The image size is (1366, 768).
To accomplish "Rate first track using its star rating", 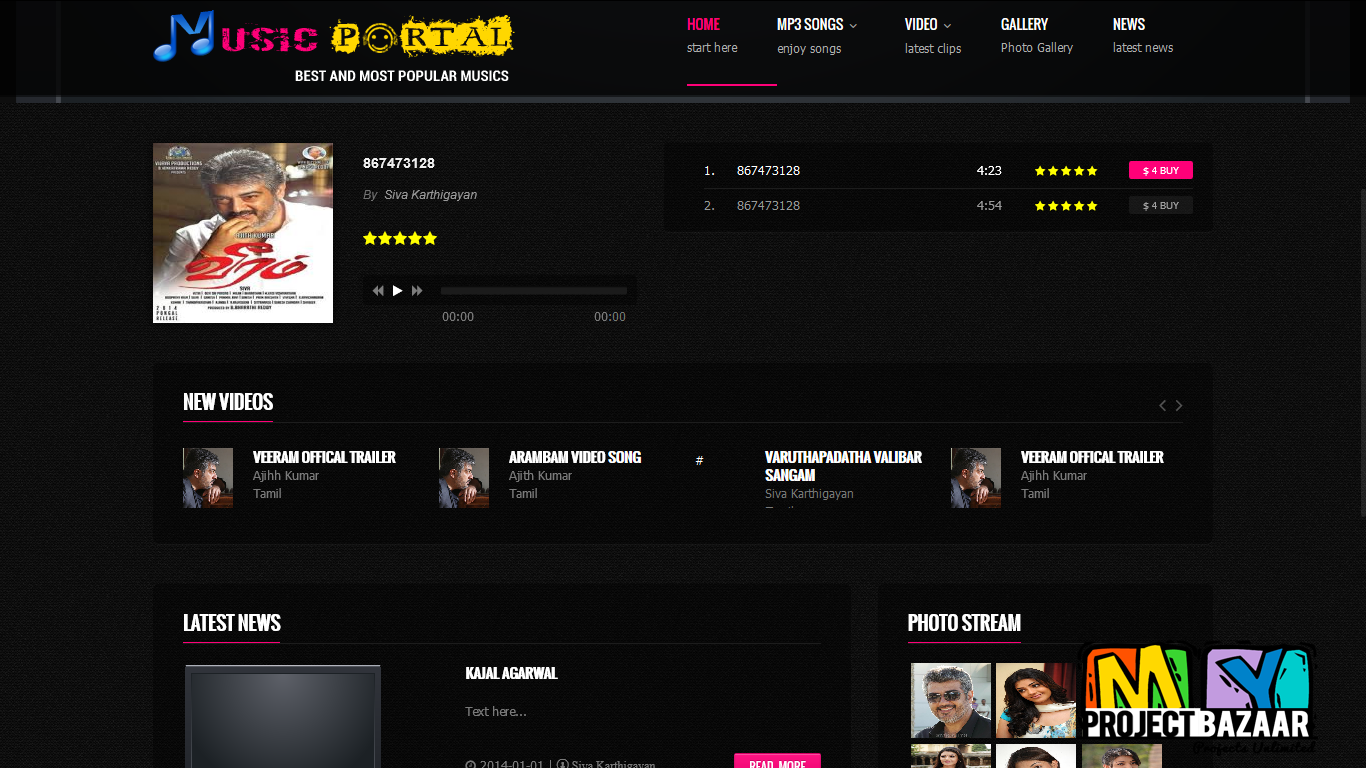I will (x=1065, y=171).
